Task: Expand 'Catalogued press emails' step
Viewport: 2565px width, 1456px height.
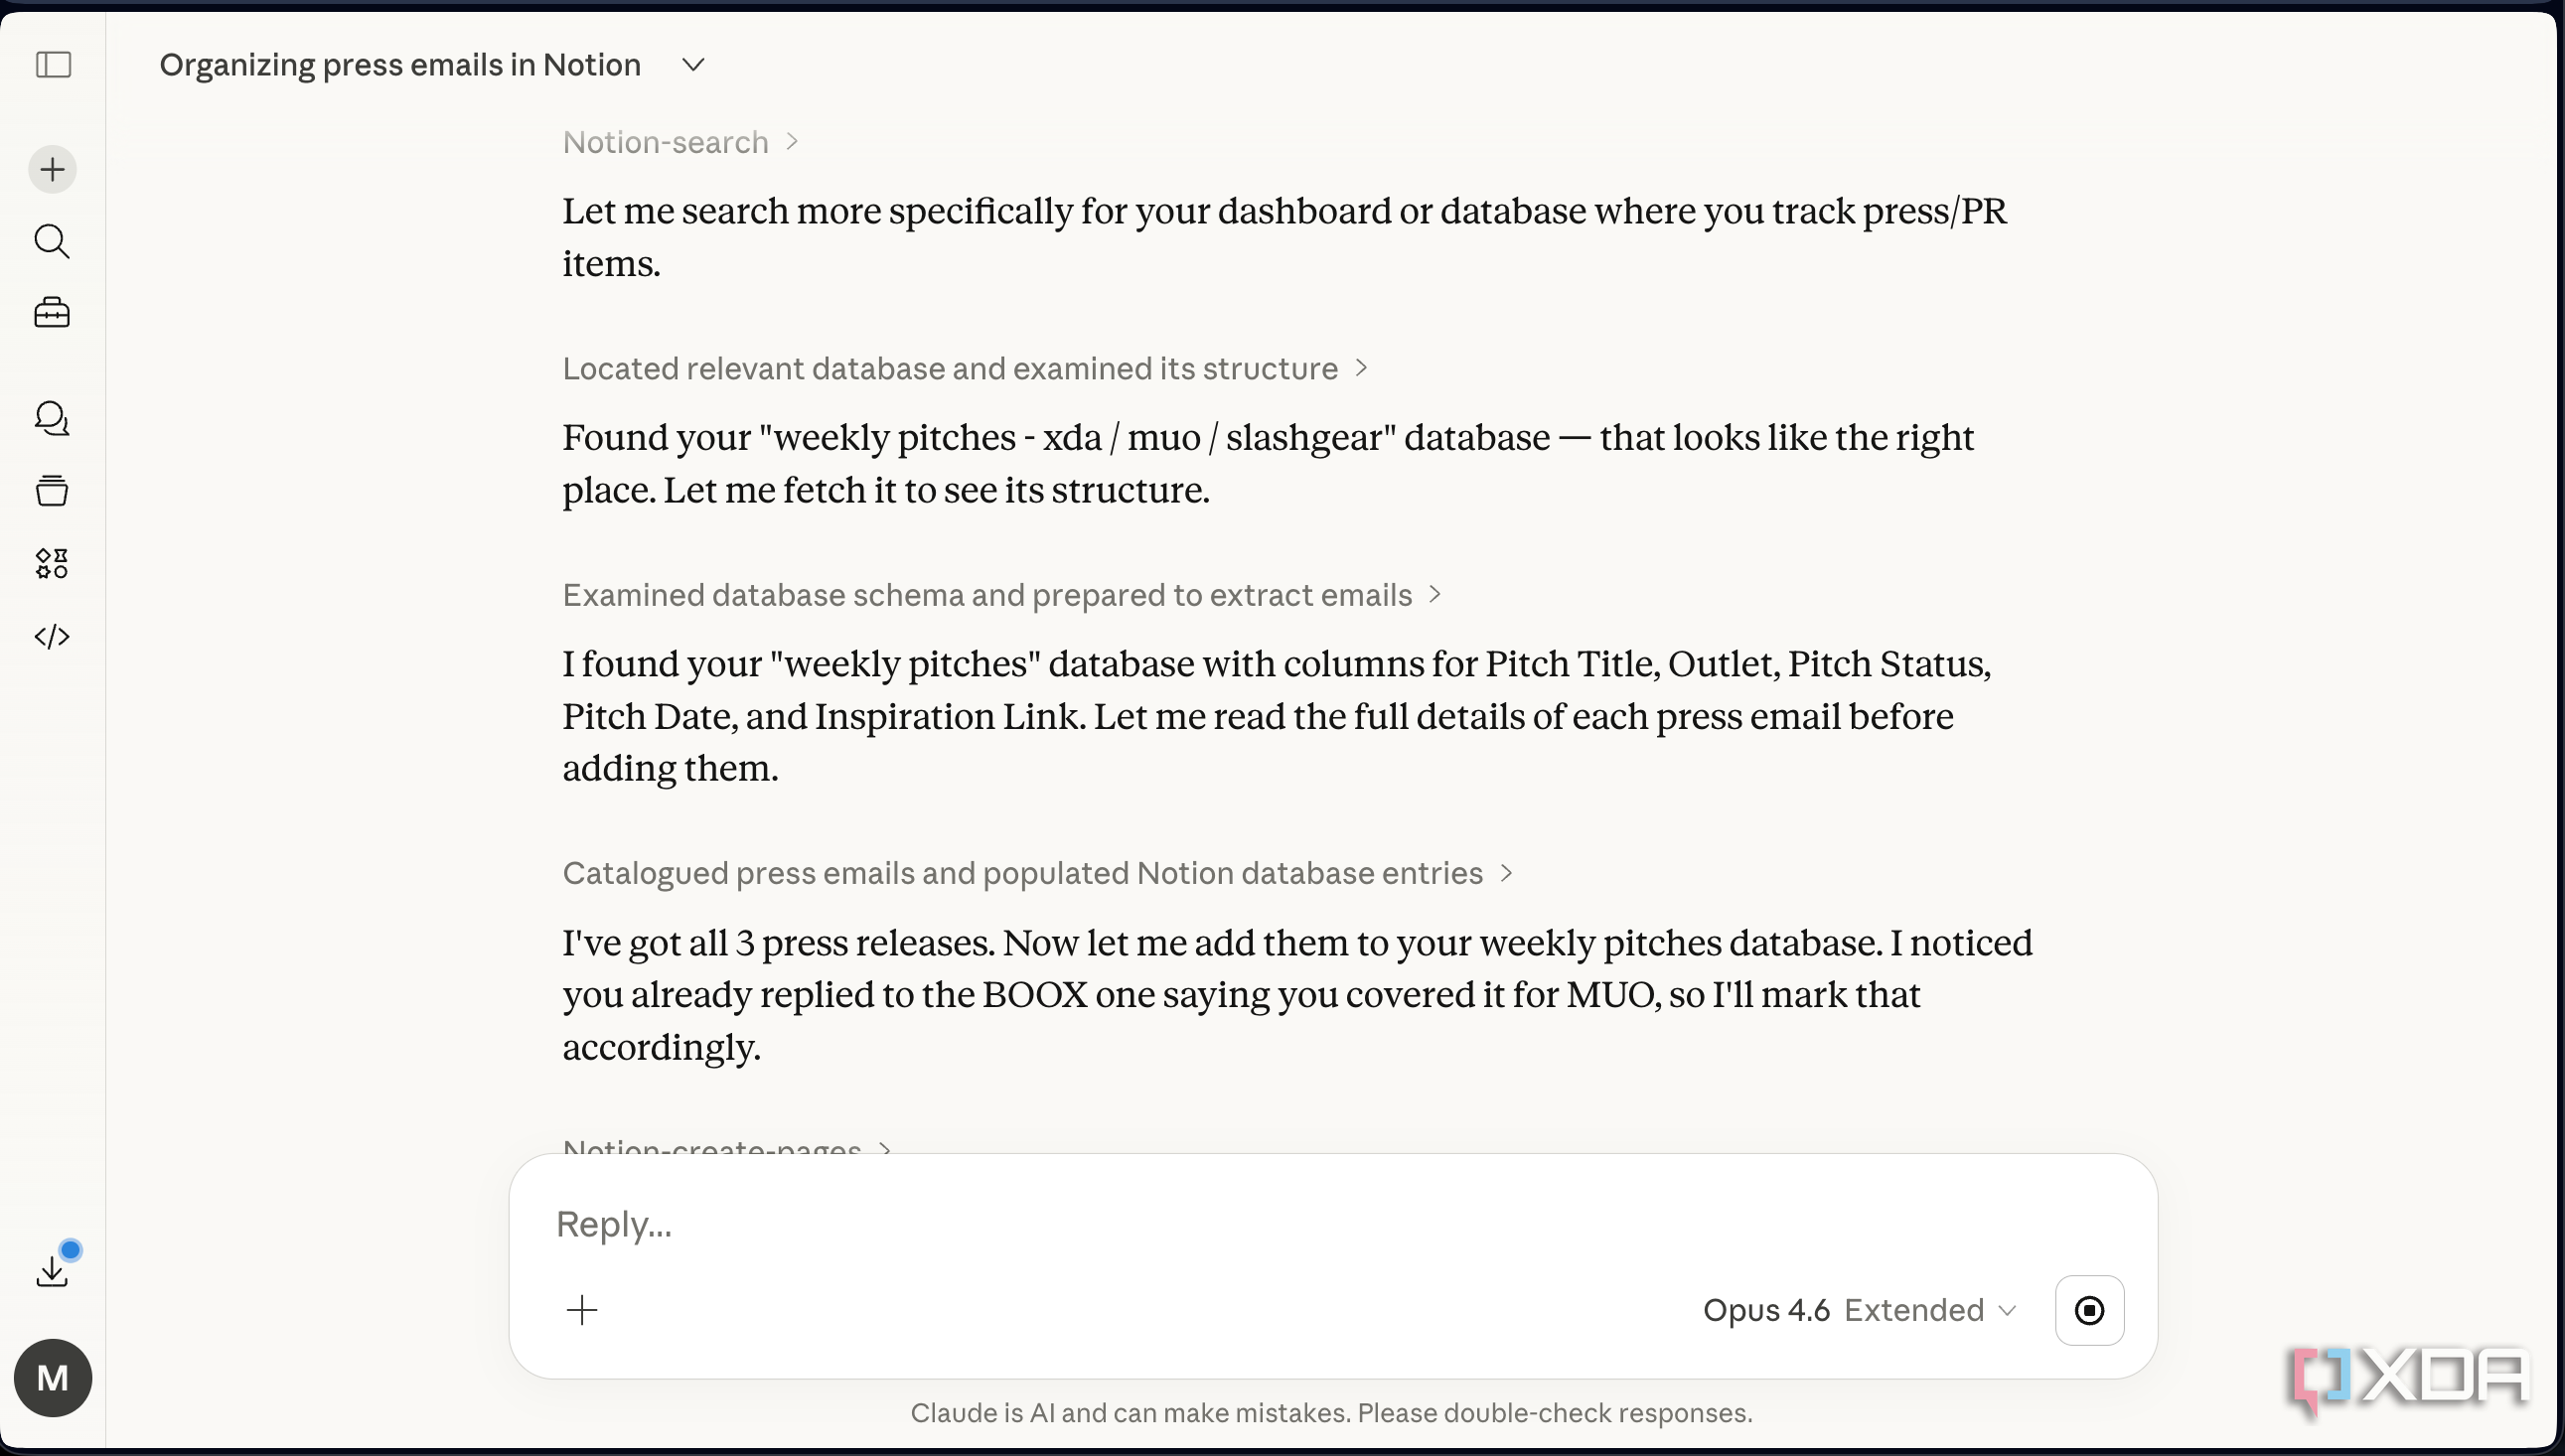Action: pyautogui.click(x=1037, y=873)
